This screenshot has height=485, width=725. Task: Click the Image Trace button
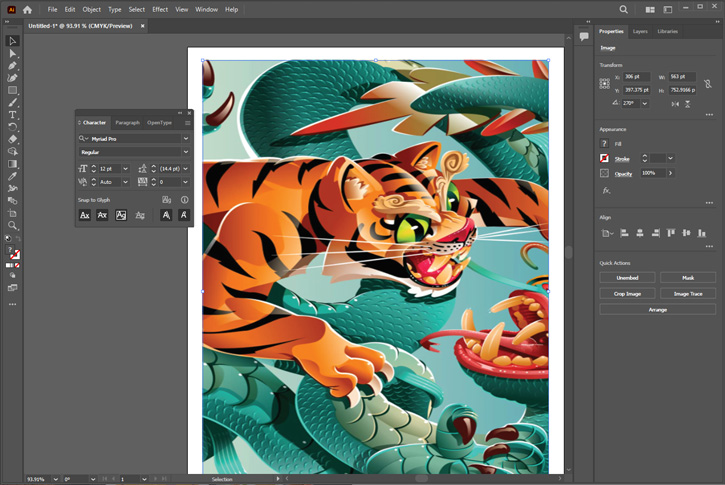point(688,294)
